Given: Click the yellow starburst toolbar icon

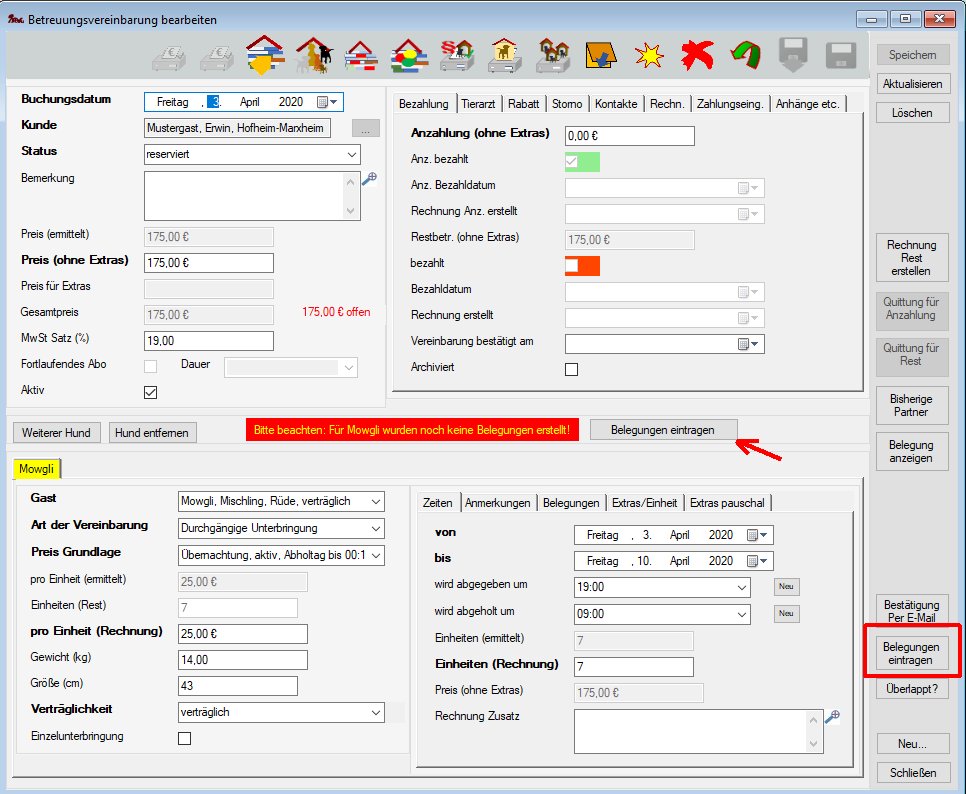Looking at the screenshot, I should [x=650, y=56].
